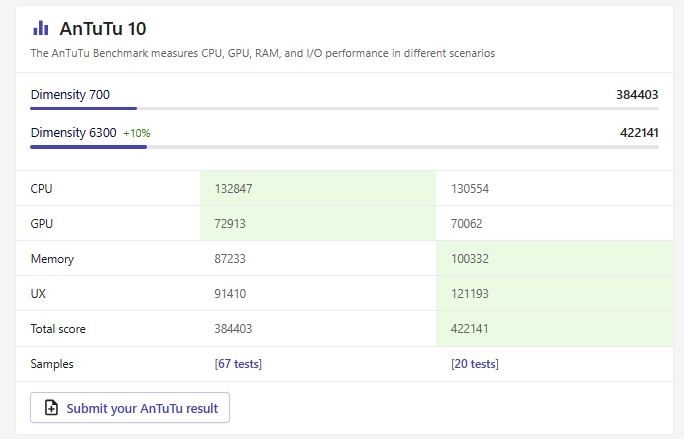The height and width of the screenshot is (439, 684).
Task: Click the Samples row label
Action: pos(52,364)
